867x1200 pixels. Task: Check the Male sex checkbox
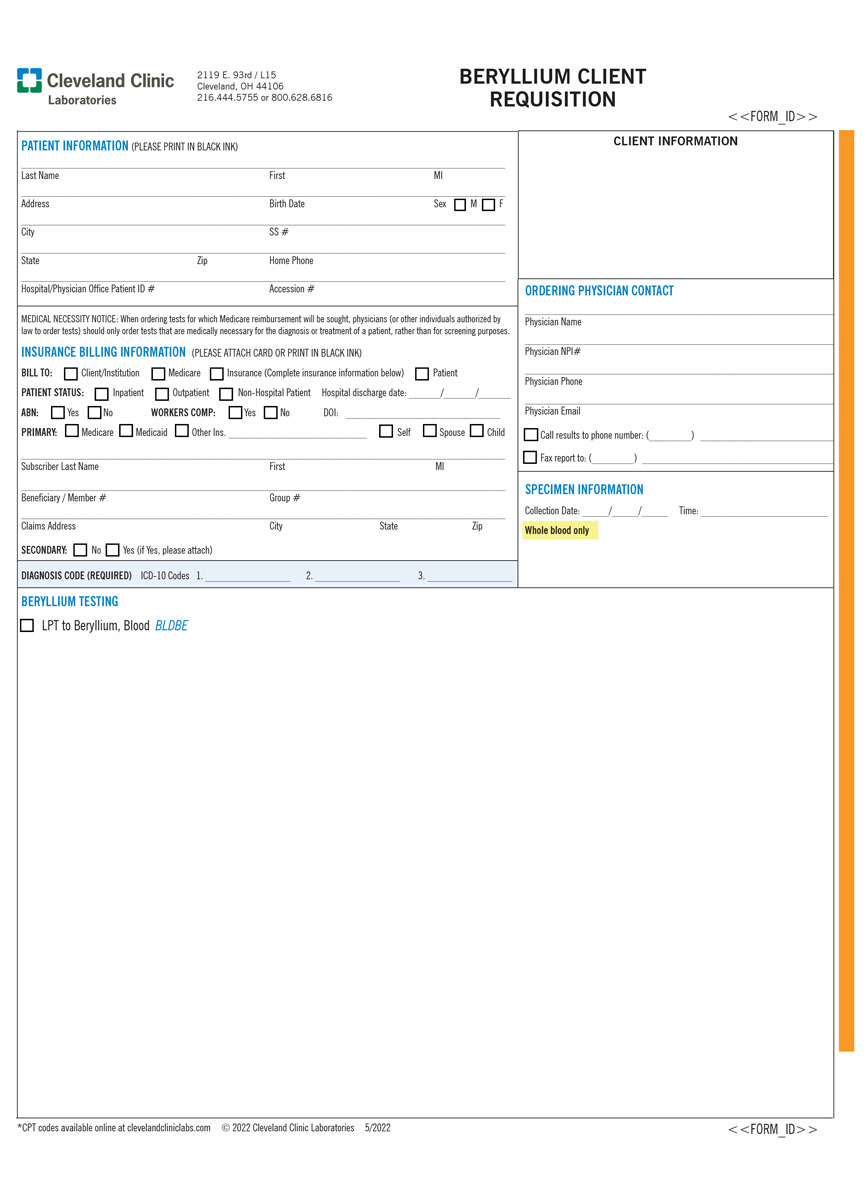[460, 205]
